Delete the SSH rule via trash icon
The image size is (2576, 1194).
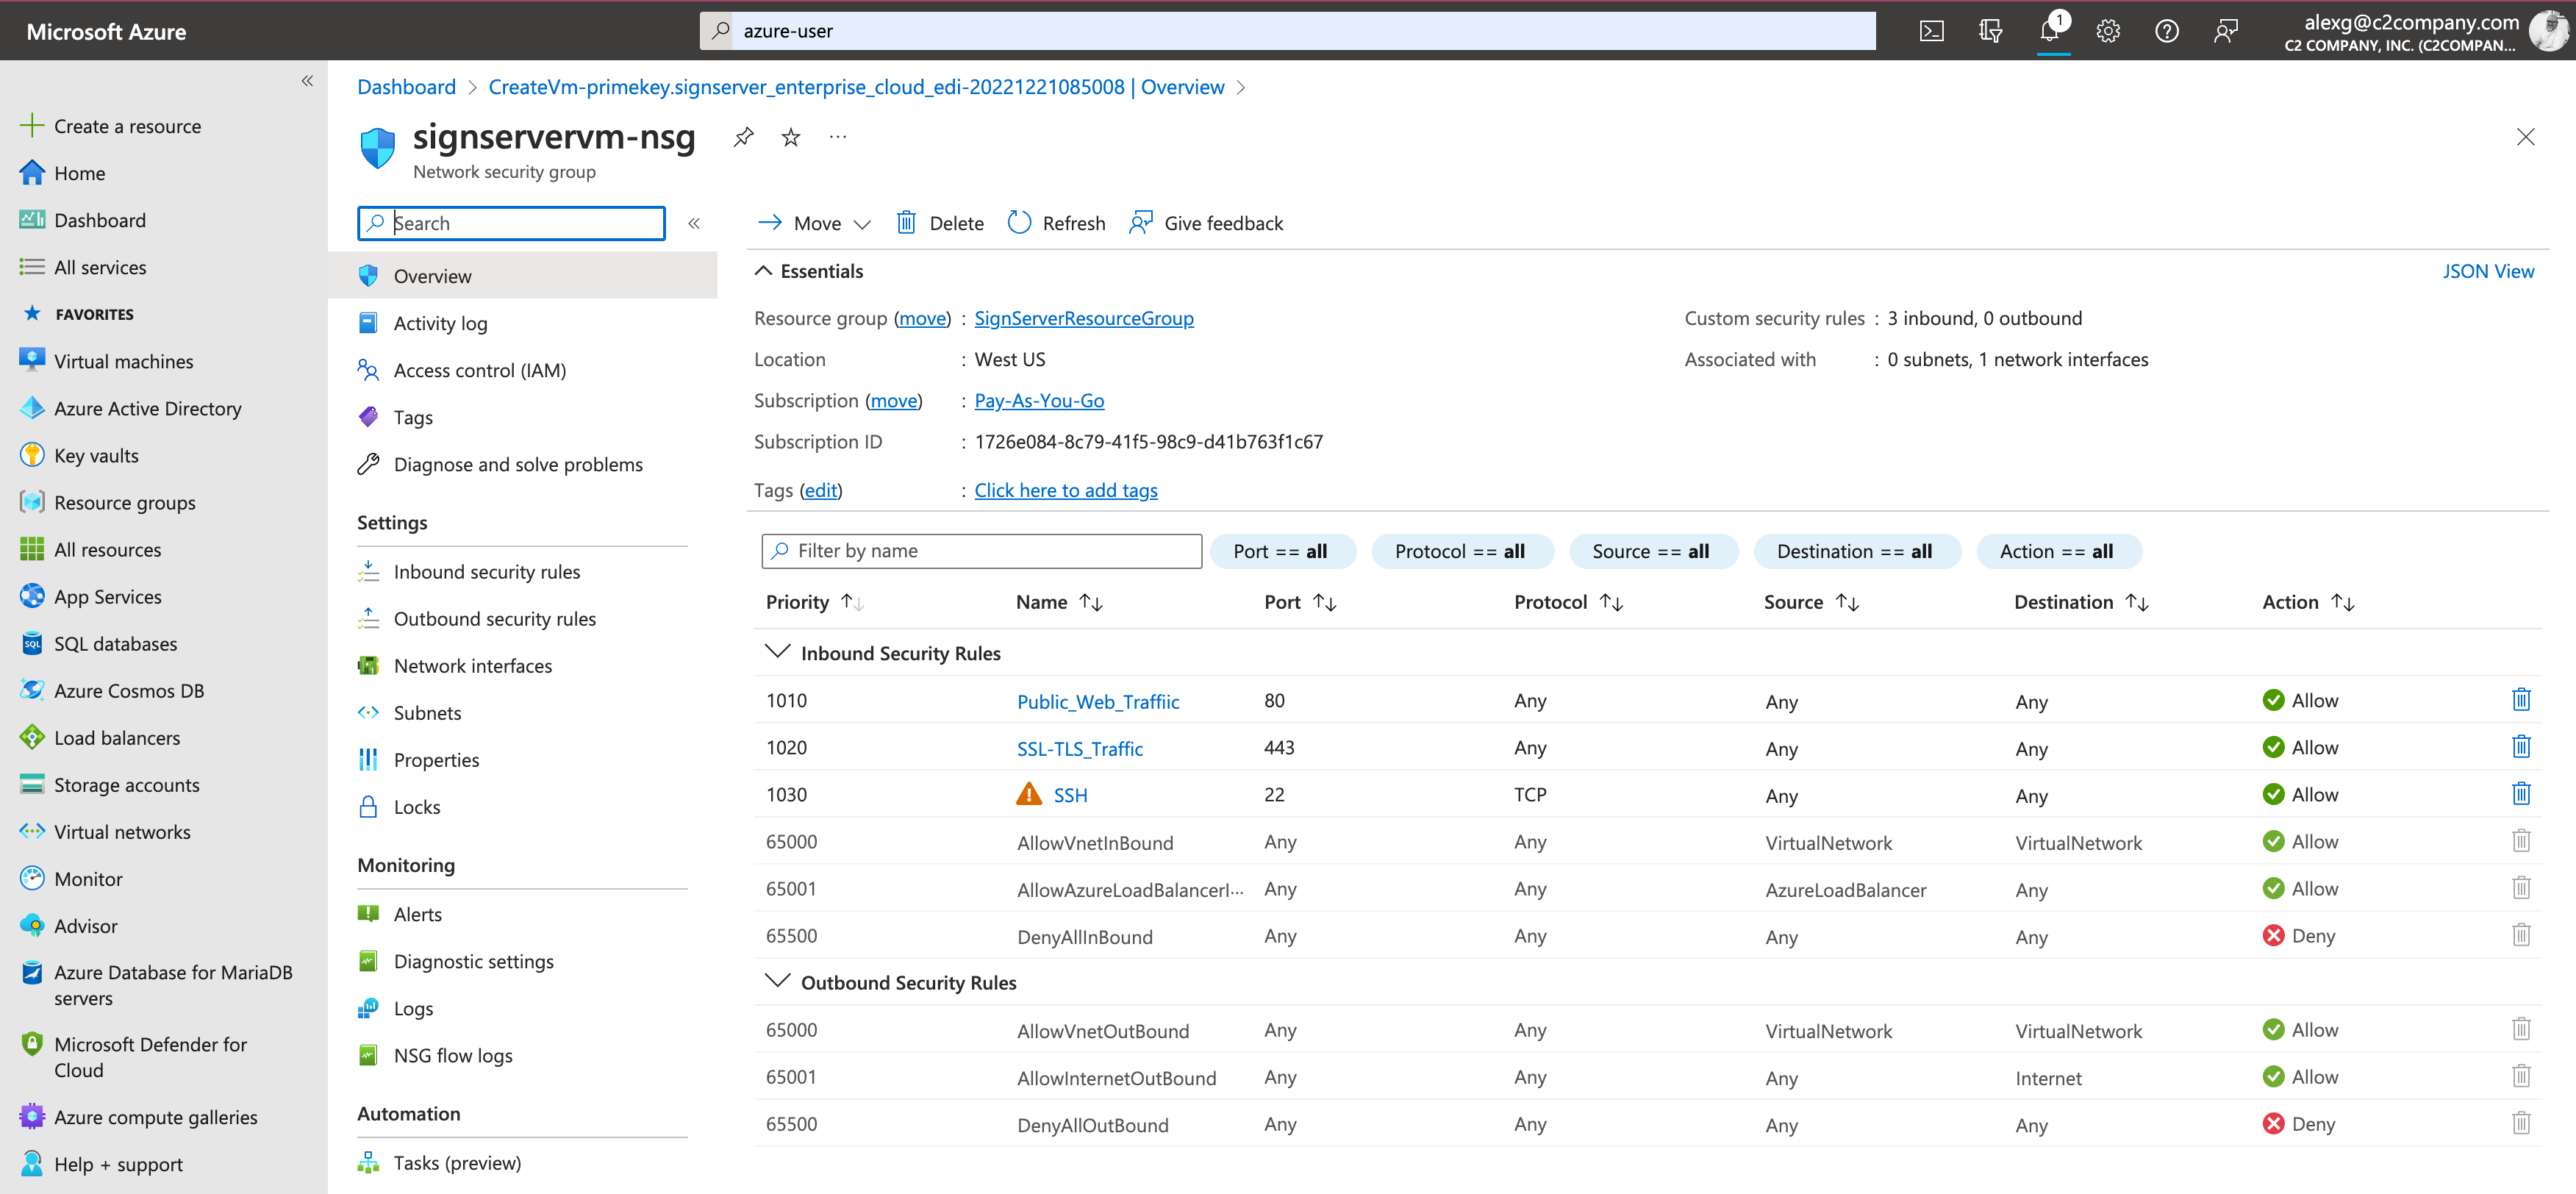2520,794
